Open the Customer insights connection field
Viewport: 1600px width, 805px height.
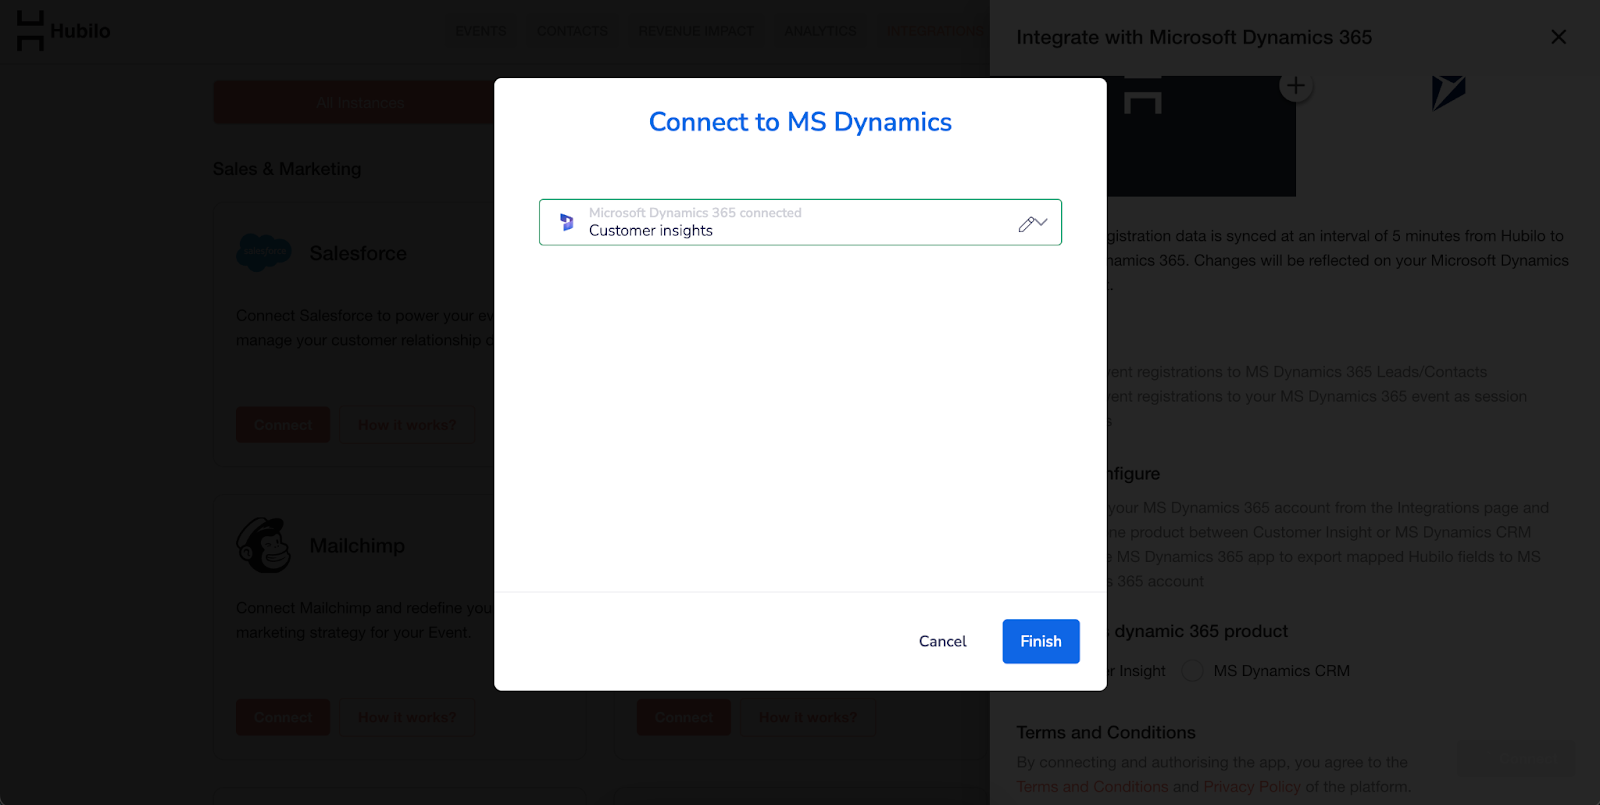click(800, 222)
